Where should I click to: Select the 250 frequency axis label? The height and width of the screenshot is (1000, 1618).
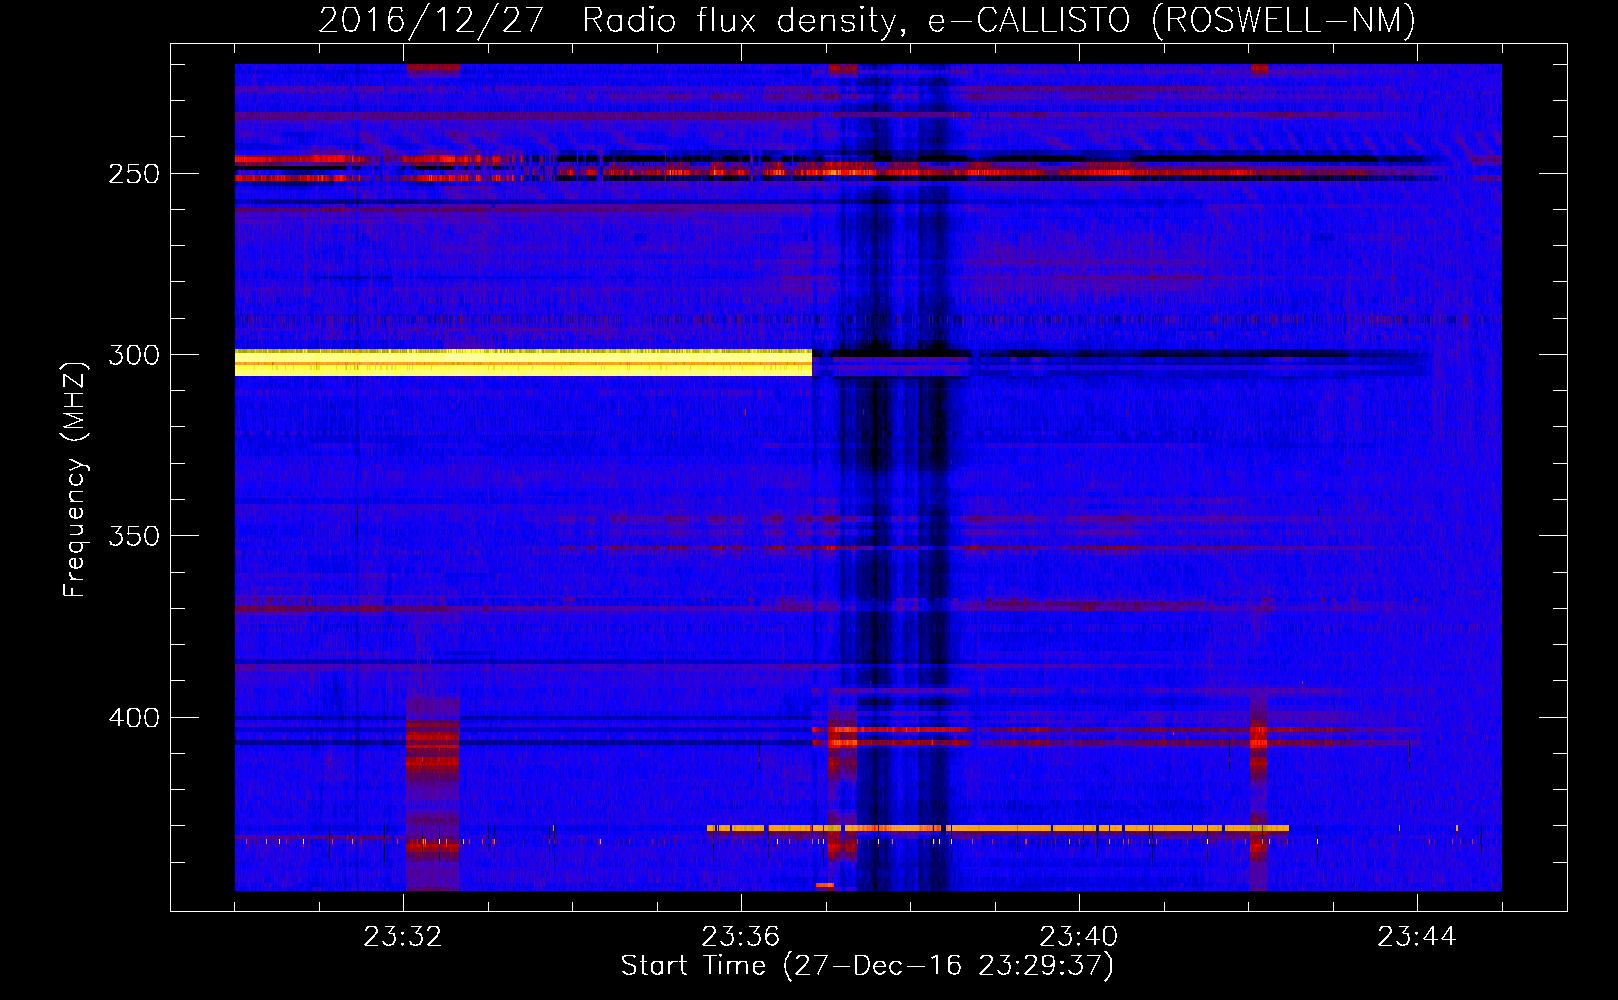coord(134,174)
